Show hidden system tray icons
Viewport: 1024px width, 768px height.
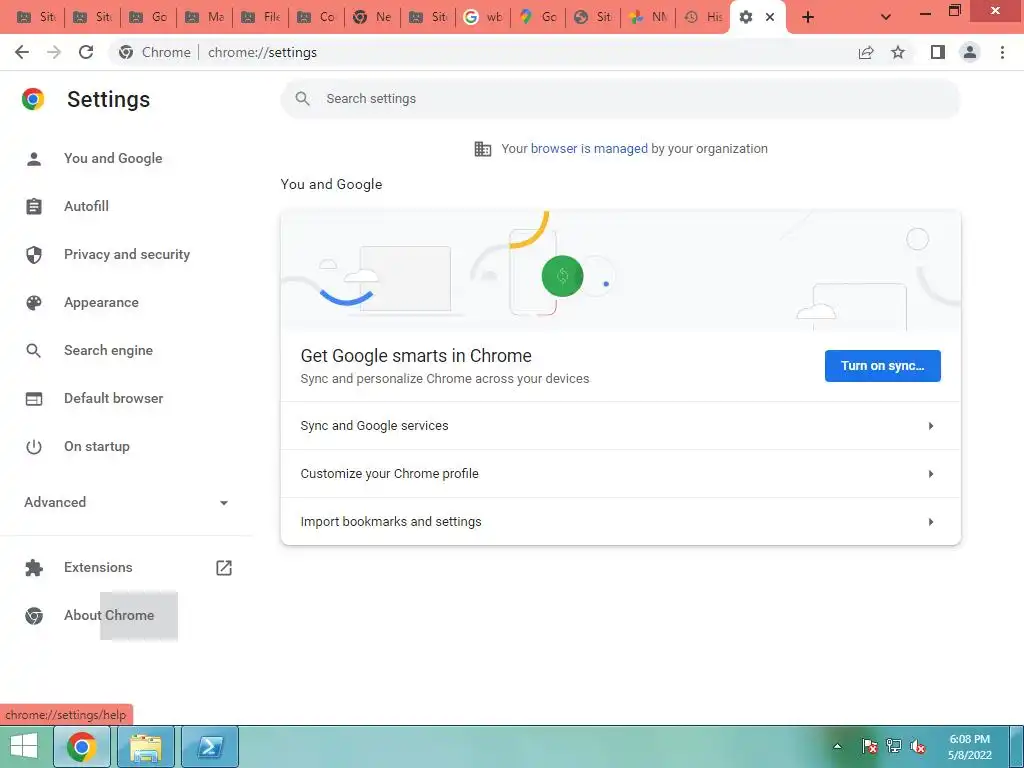(837, 746)
